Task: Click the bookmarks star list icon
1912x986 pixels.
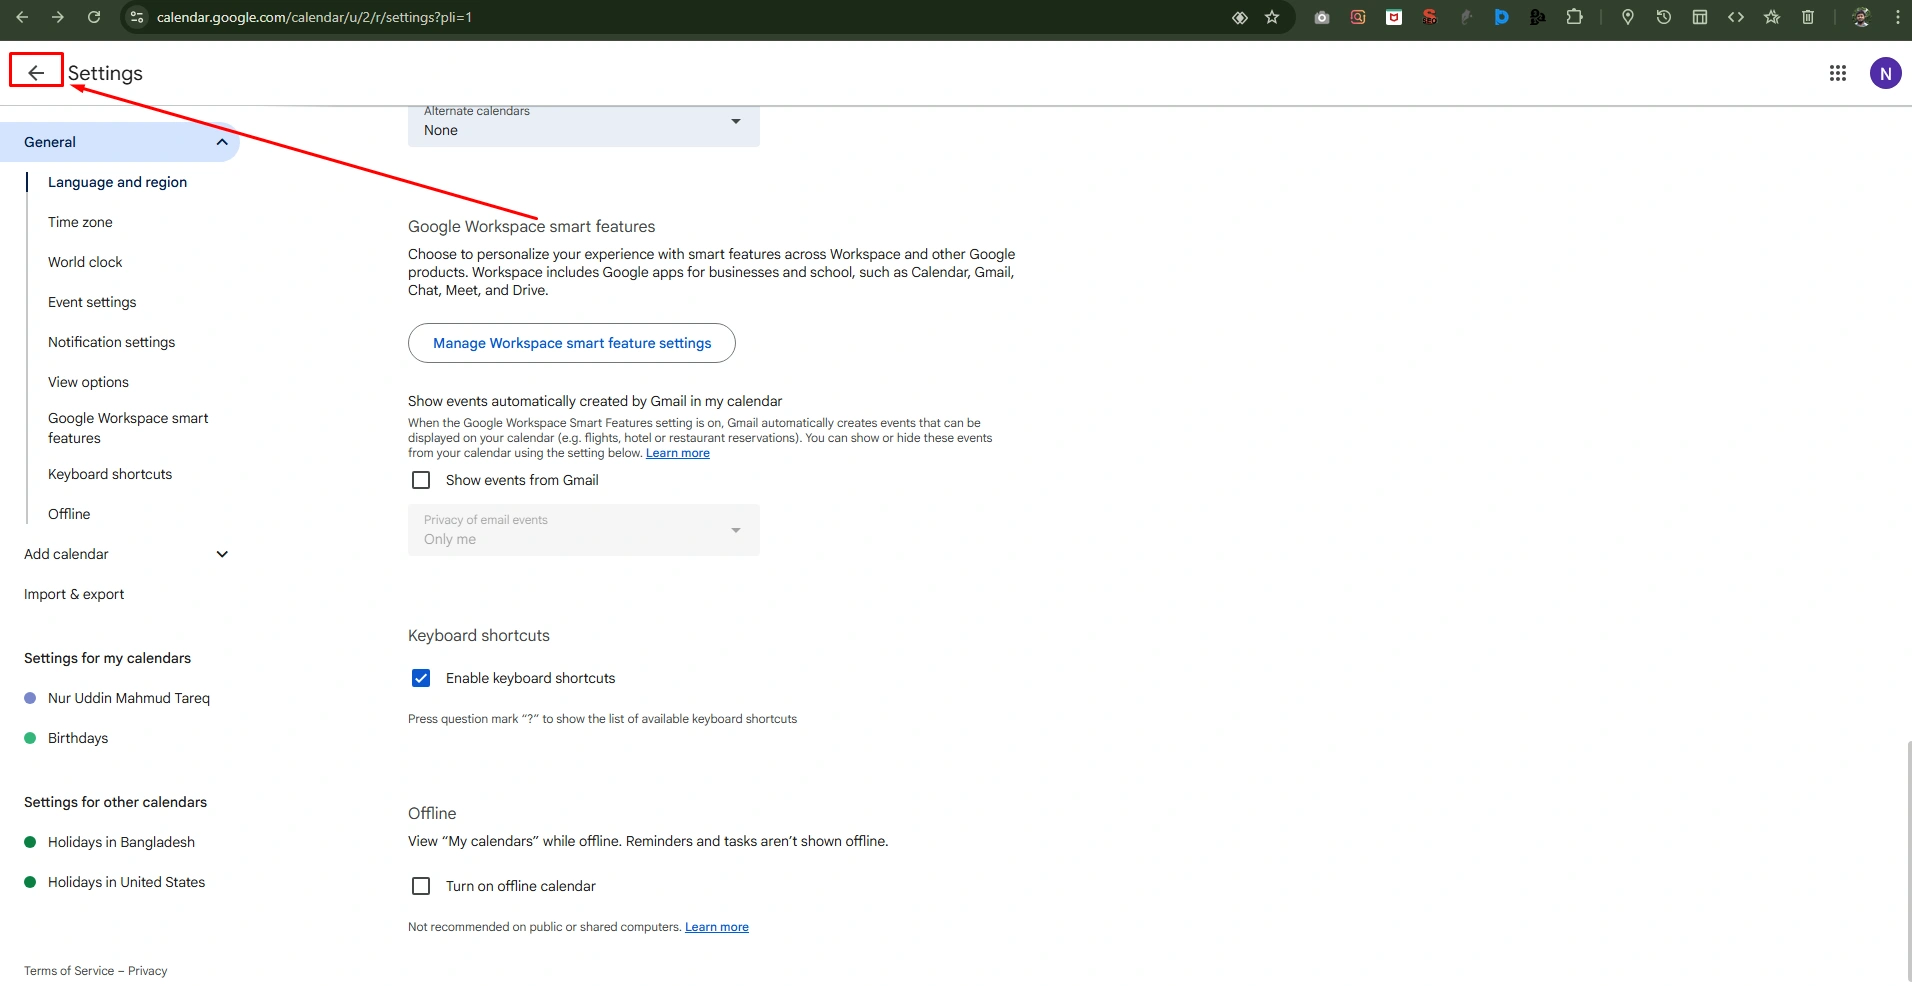Action: pyautogui.click(x=1772, y=17)
